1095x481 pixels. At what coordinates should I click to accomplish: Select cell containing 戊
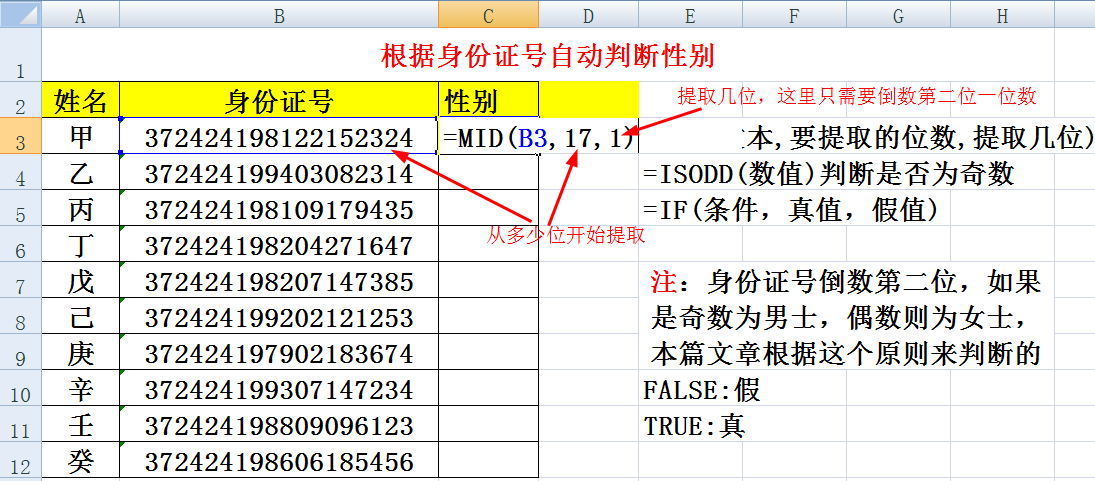coord(81,280)
